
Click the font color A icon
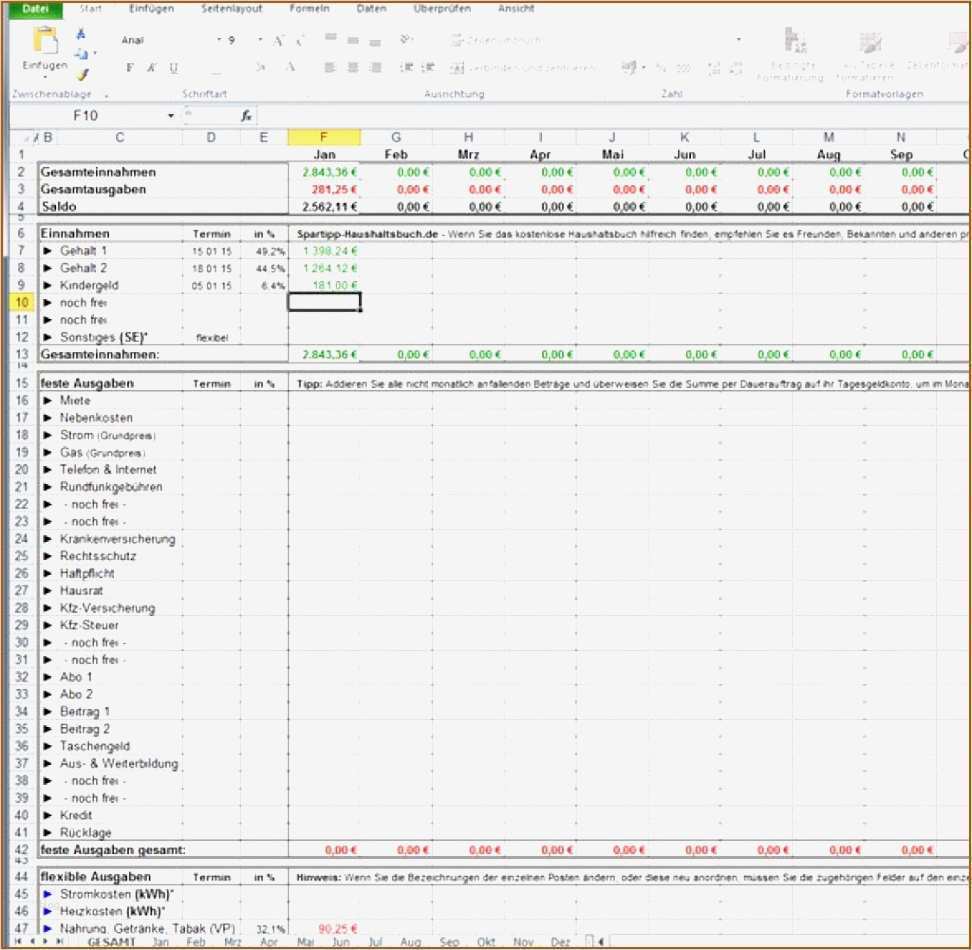(x=290, y=67)
